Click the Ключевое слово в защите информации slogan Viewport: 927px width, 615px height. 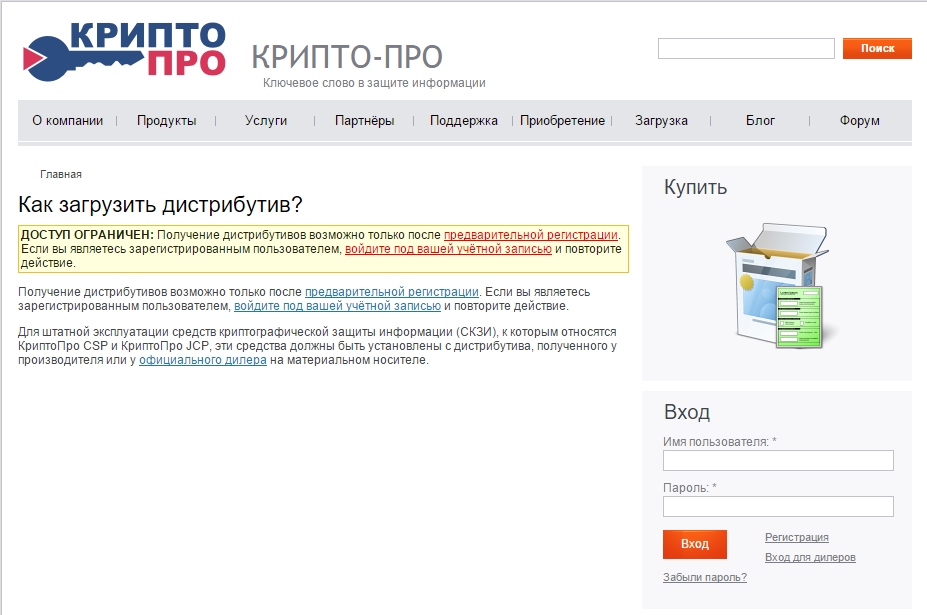click(374, 83)
